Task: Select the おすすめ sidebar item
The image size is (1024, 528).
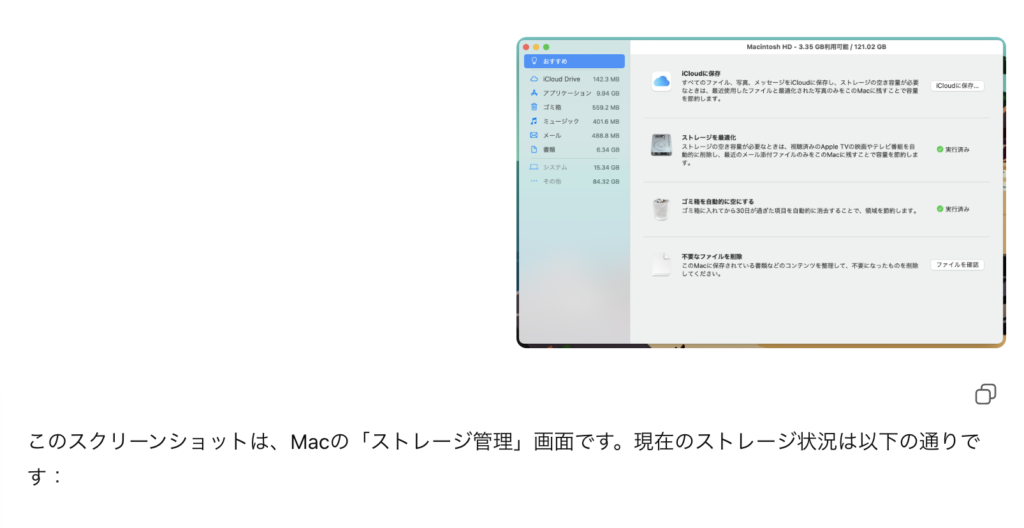Action: point(574,61)
